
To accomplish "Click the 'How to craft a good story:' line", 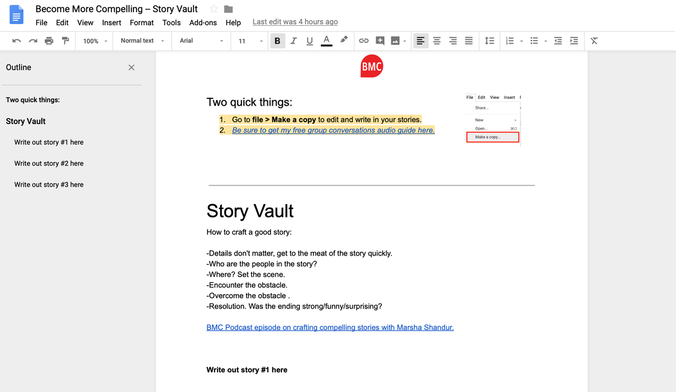I will (249, 232).
